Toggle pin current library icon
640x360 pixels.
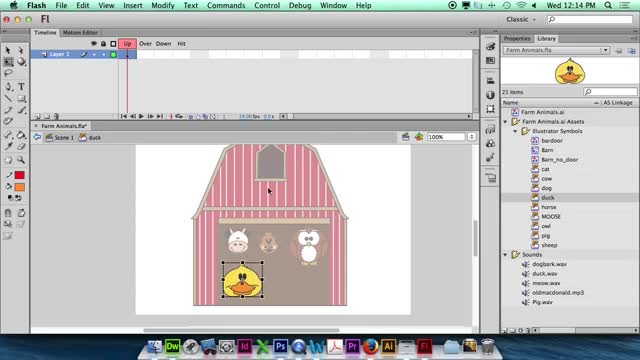(x=619, y=51)
